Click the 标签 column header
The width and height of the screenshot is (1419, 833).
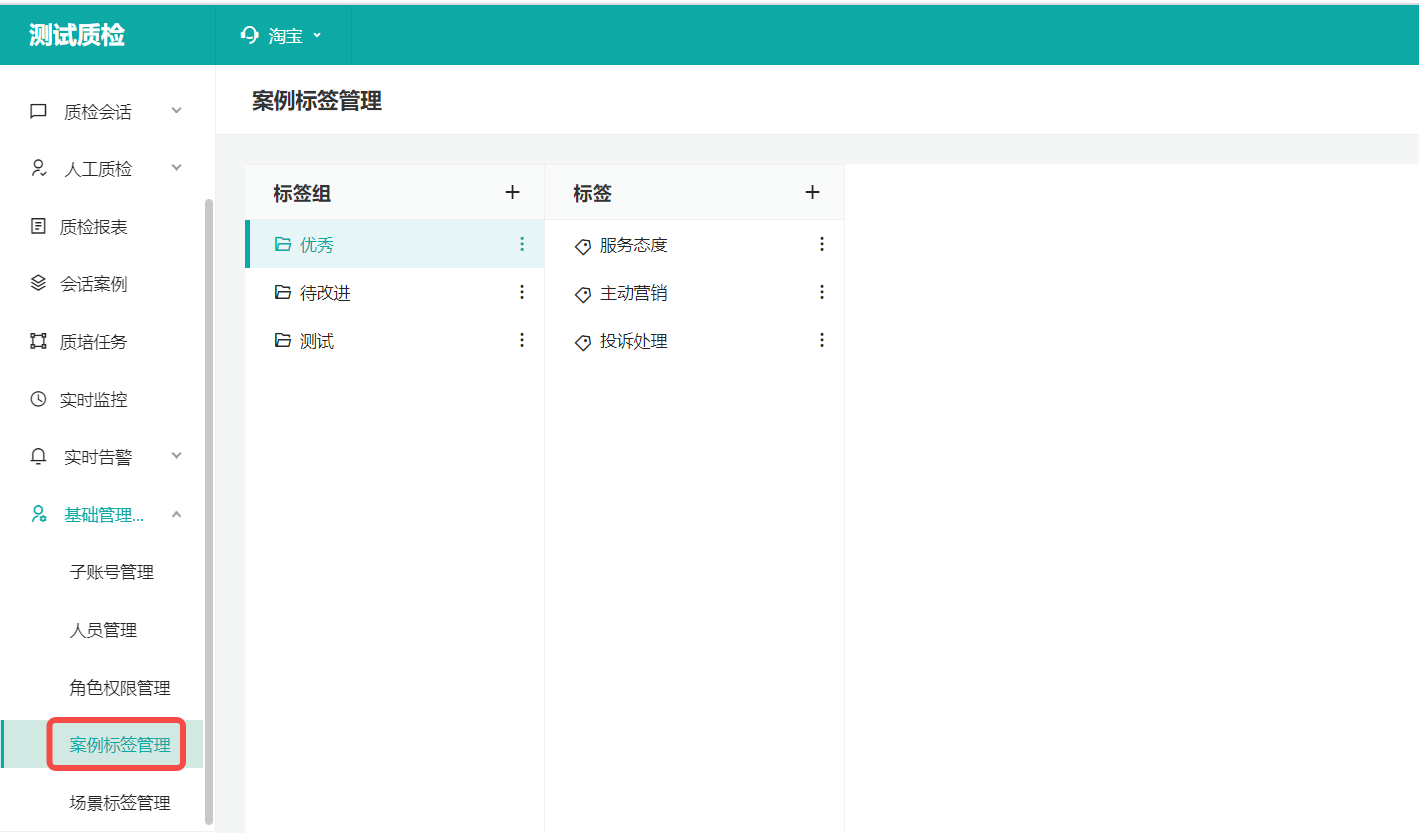[x=592, y=194]
